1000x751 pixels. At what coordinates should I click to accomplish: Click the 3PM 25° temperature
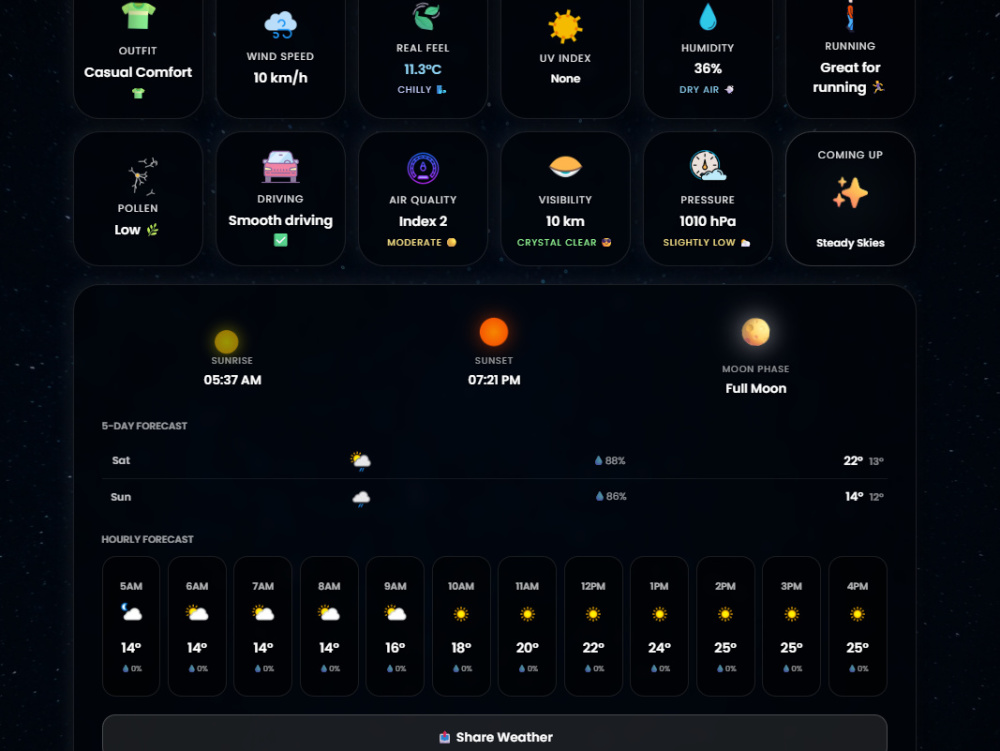coord(791,648)
